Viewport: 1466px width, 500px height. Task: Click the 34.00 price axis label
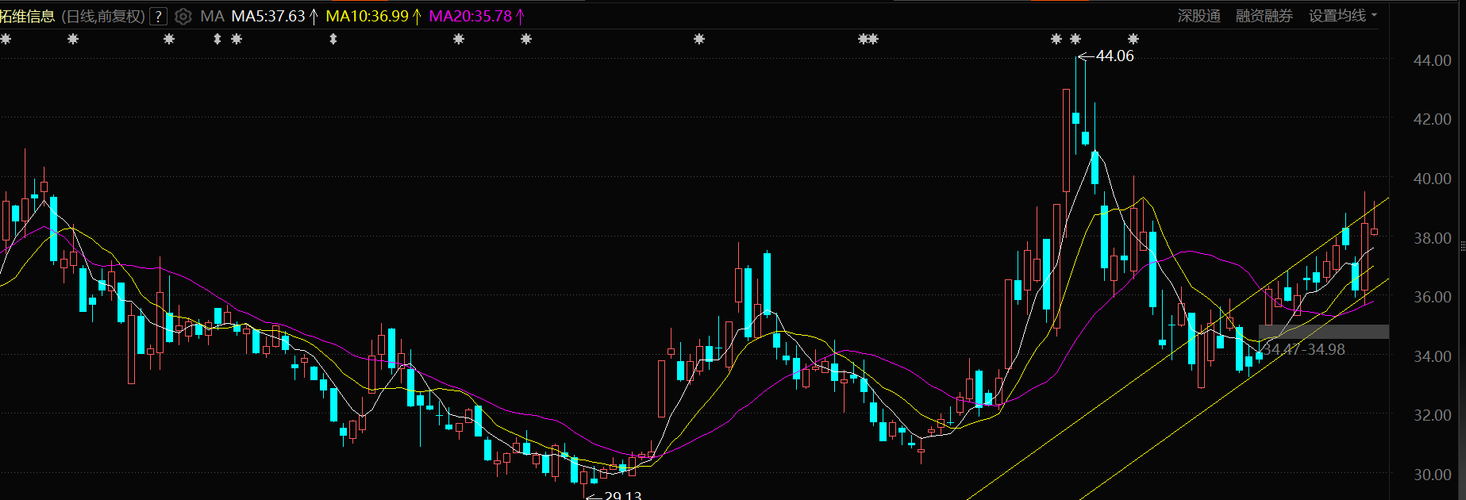pyautogui.click(x=1431, y=356)
